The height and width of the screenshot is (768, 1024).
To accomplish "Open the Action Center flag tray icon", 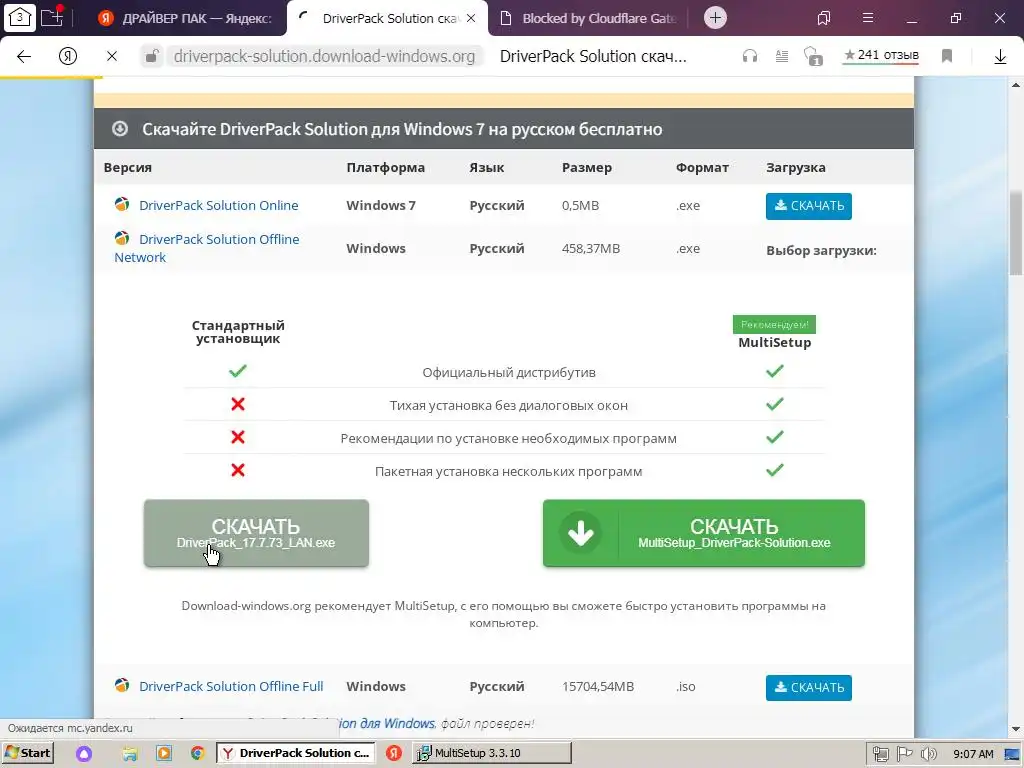I will [x=904, y=754].
